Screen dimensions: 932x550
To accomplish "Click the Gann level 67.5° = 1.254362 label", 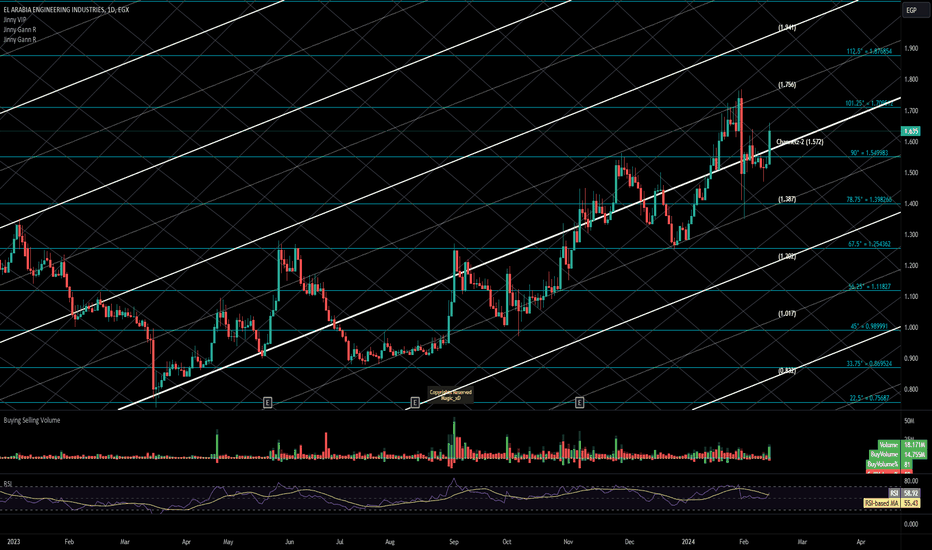I will click(x=869, y=244).
